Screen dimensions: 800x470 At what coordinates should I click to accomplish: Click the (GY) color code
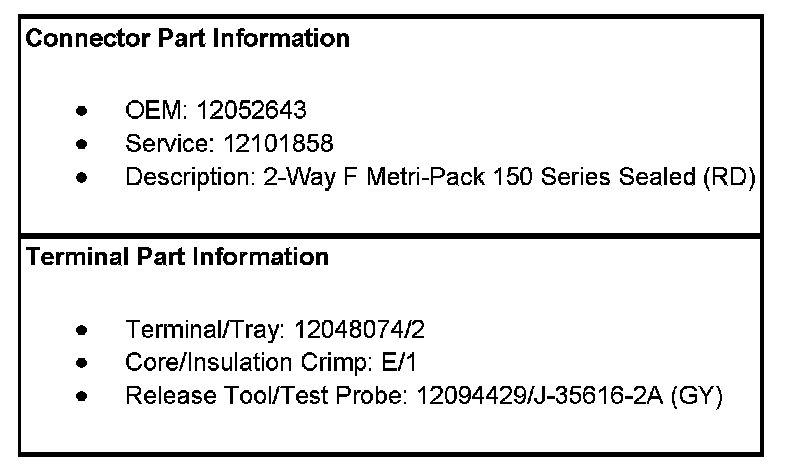point(697,395)
